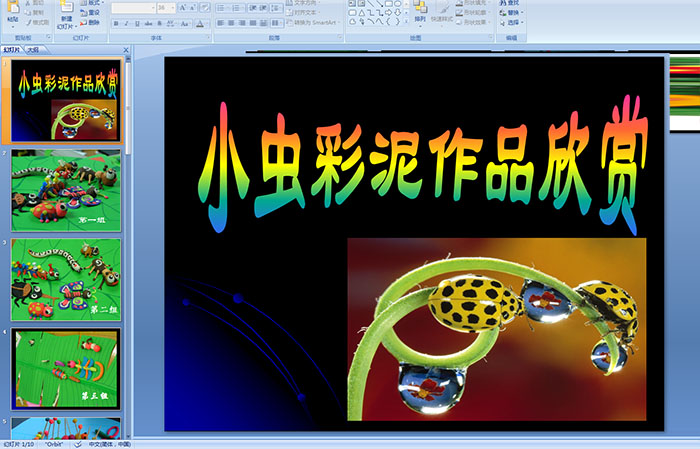
Task: Click the Numbering list icon
Action: point(238,8)
